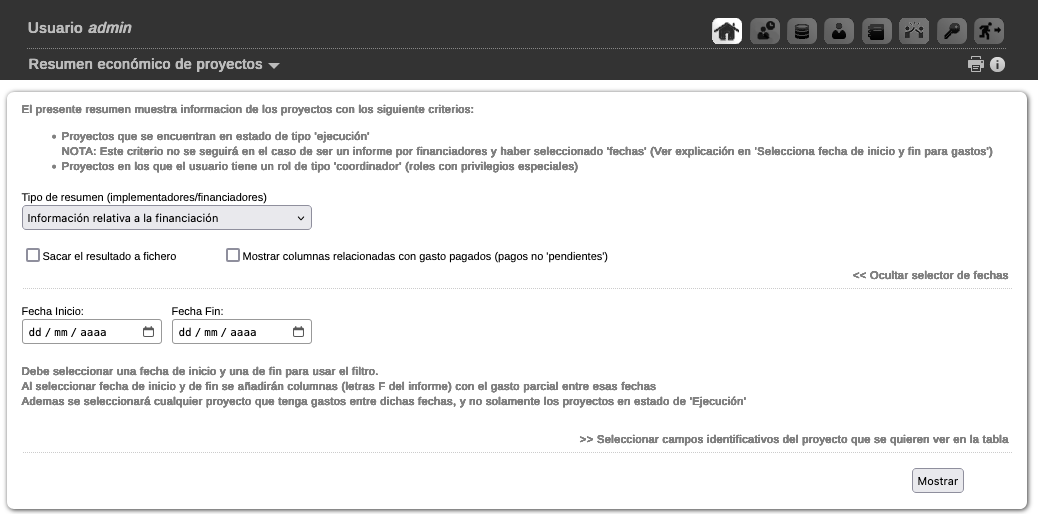Open the user-with-clock icon
The width and height of the screenshot is (1038, 514).
point(765,31)
